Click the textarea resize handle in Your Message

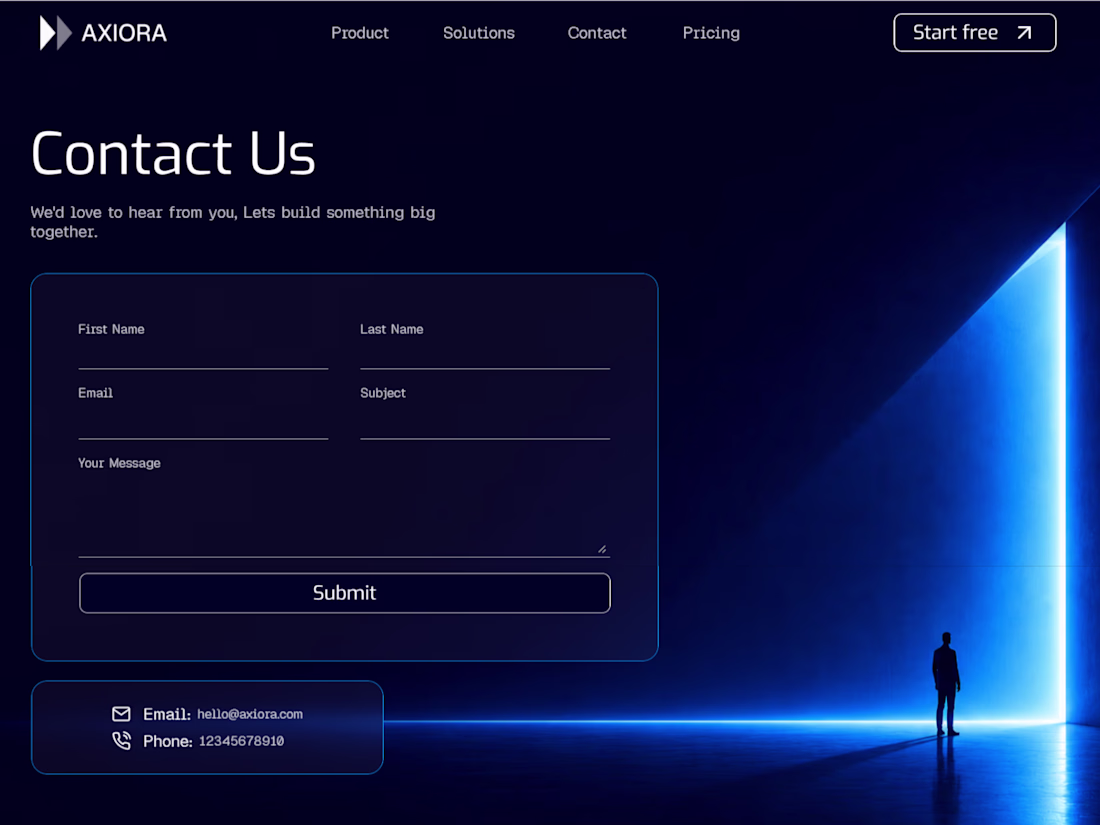point(602,549)
